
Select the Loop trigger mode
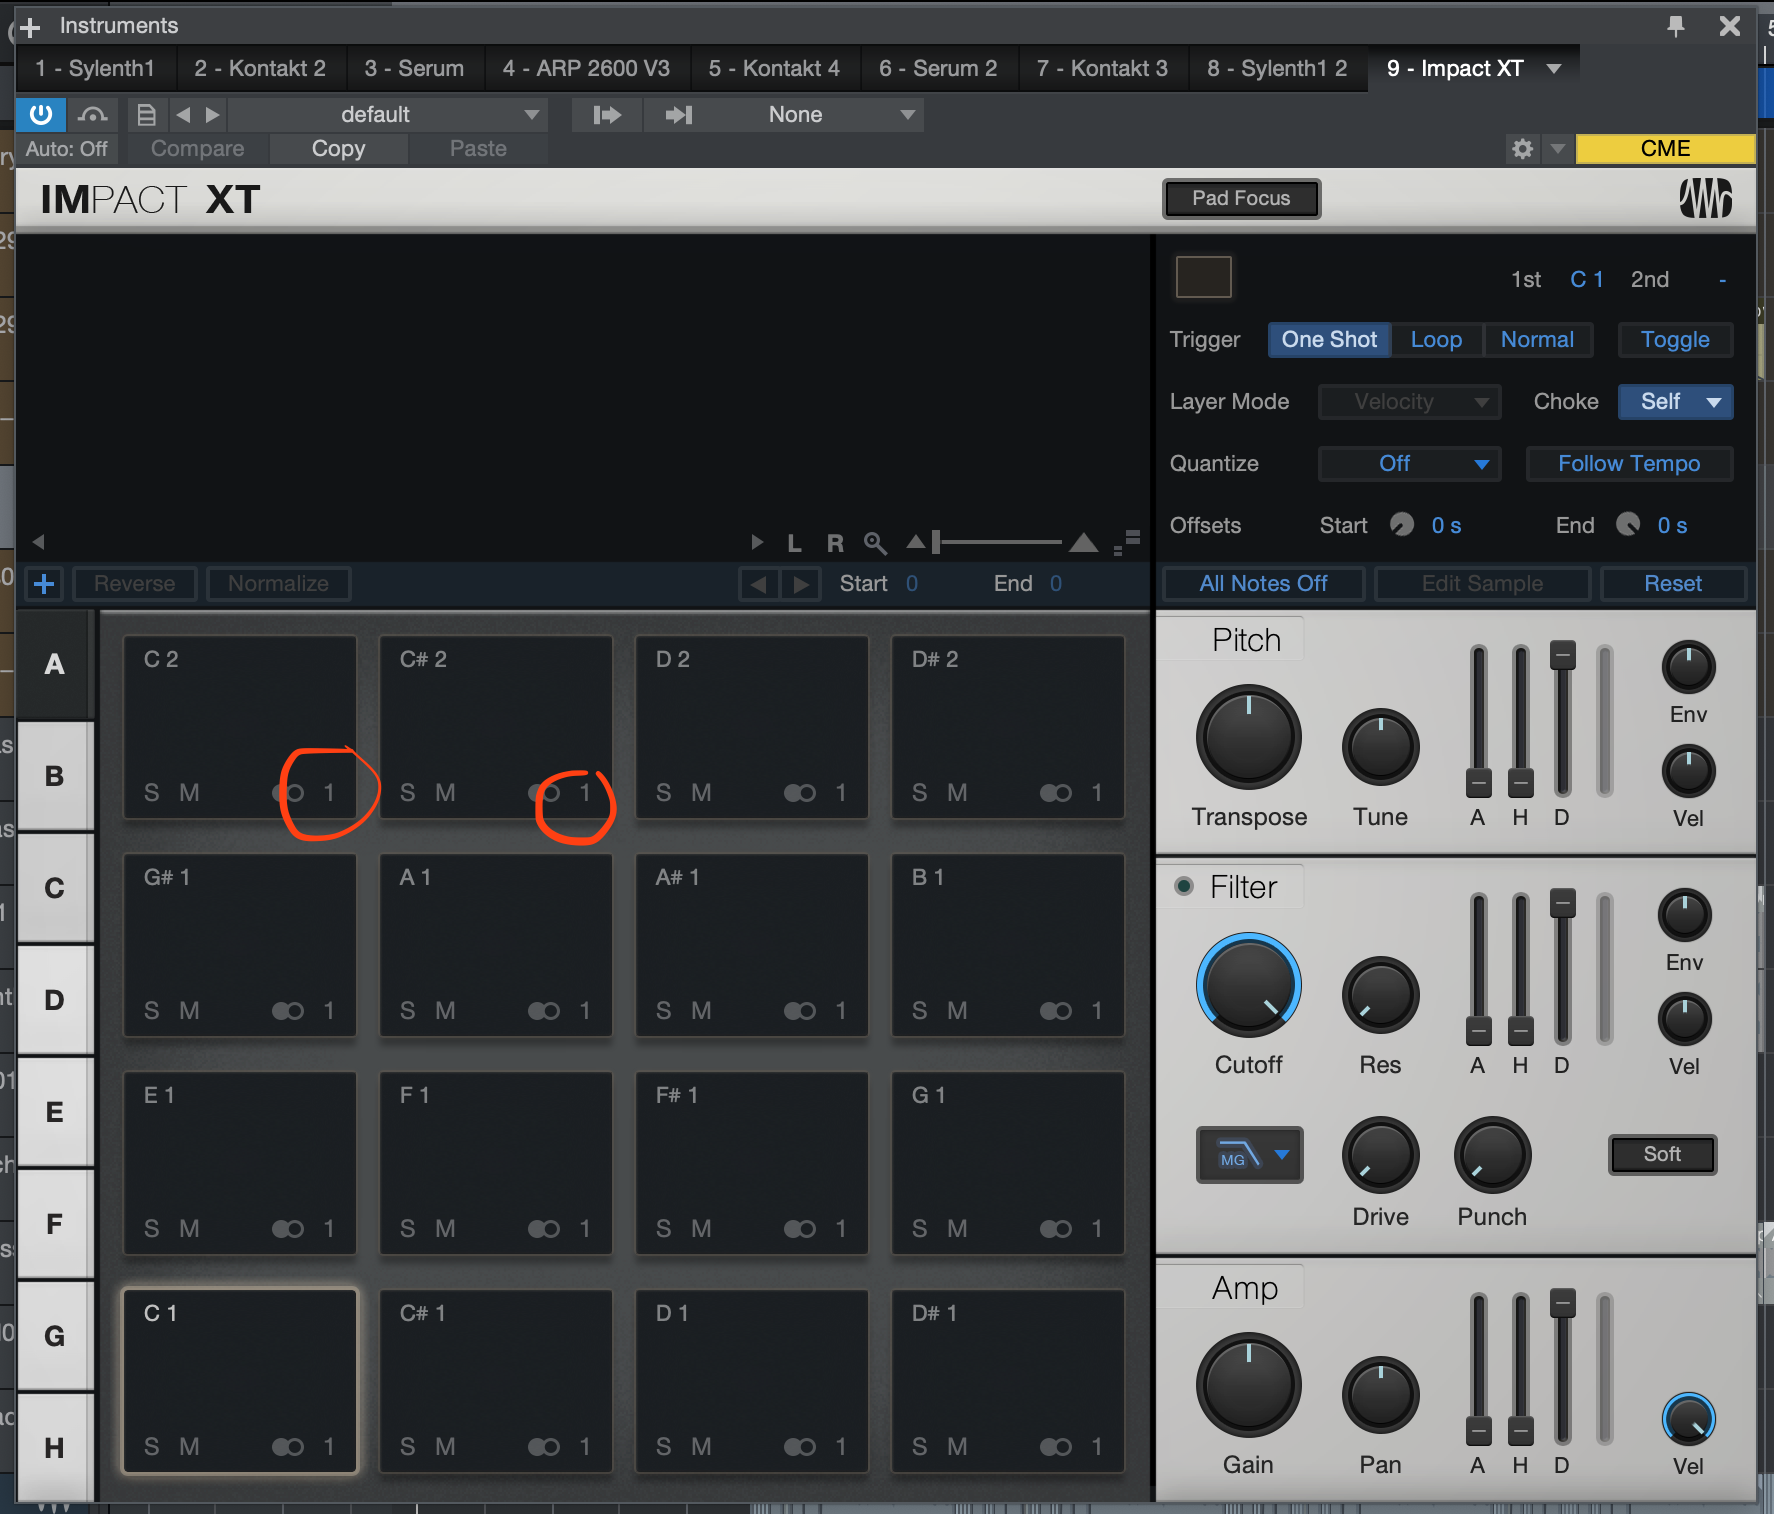pyautogui.click(x=1436, y=340)
